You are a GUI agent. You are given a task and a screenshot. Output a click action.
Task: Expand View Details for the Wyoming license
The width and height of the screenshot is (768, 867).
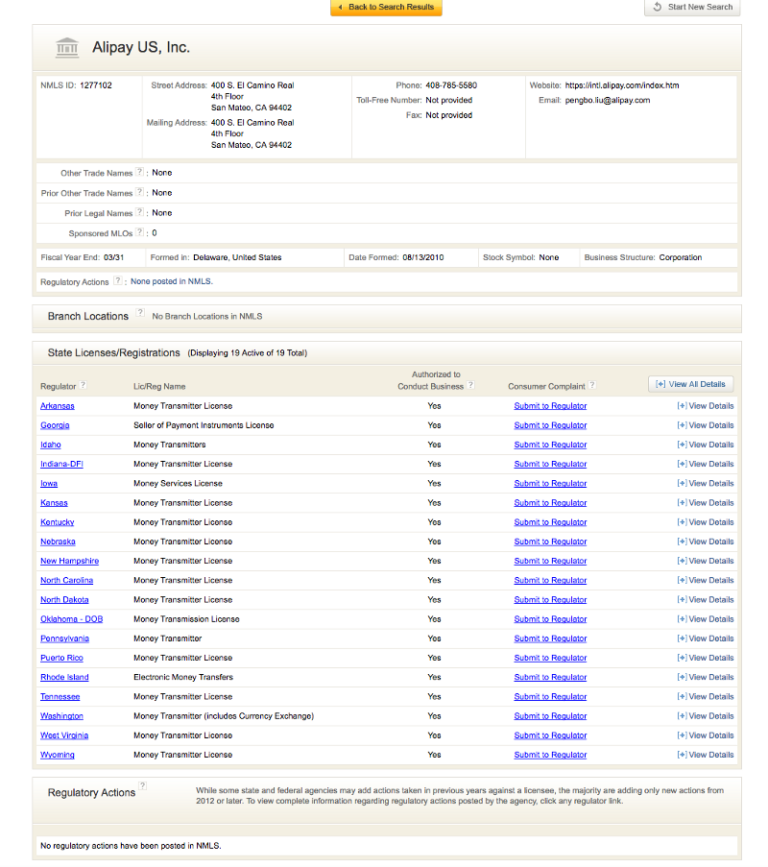(705, 755)
